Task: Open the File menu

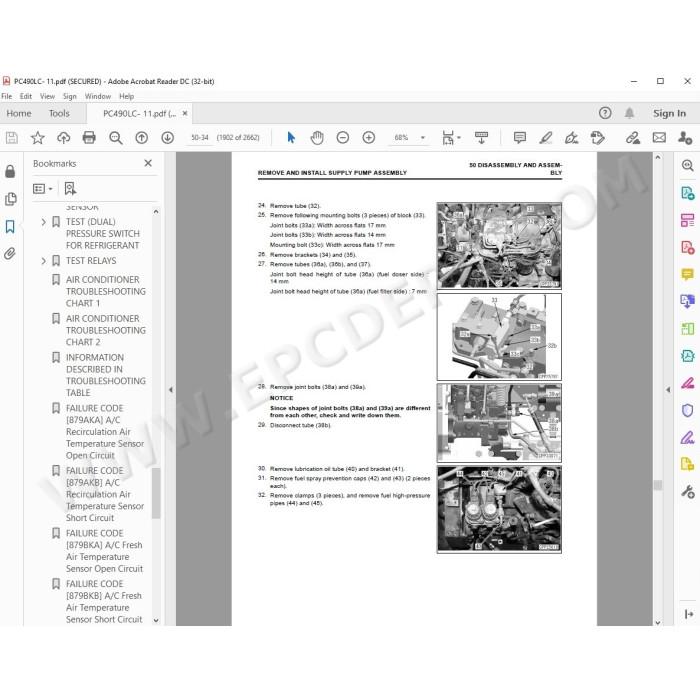Action: tap(7, 96)
